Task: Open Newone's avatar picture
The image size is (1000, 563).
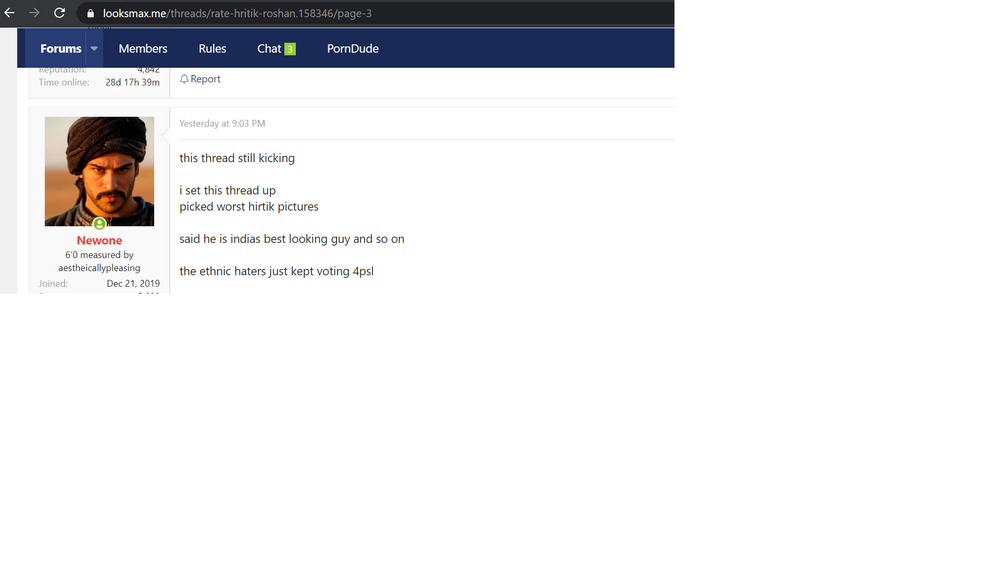Action: [99, 171]
